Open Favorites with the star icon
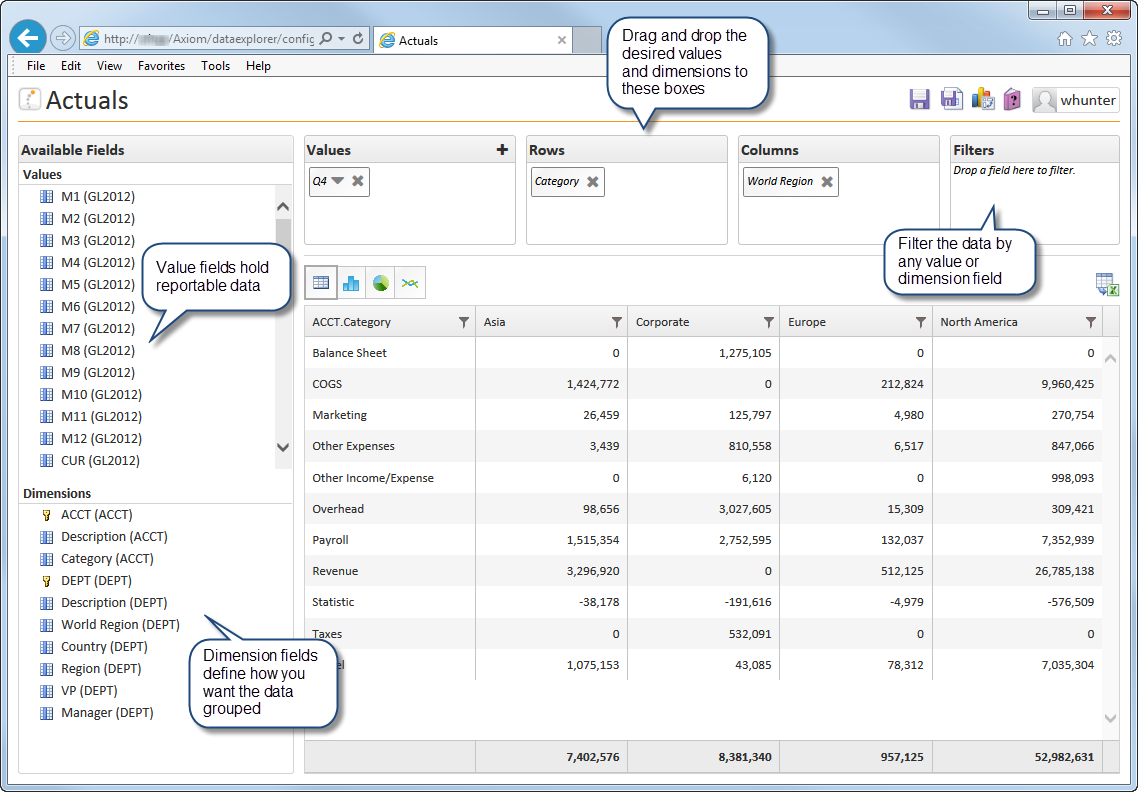The image size is (1138, 792). click(x=1089, y=38)
